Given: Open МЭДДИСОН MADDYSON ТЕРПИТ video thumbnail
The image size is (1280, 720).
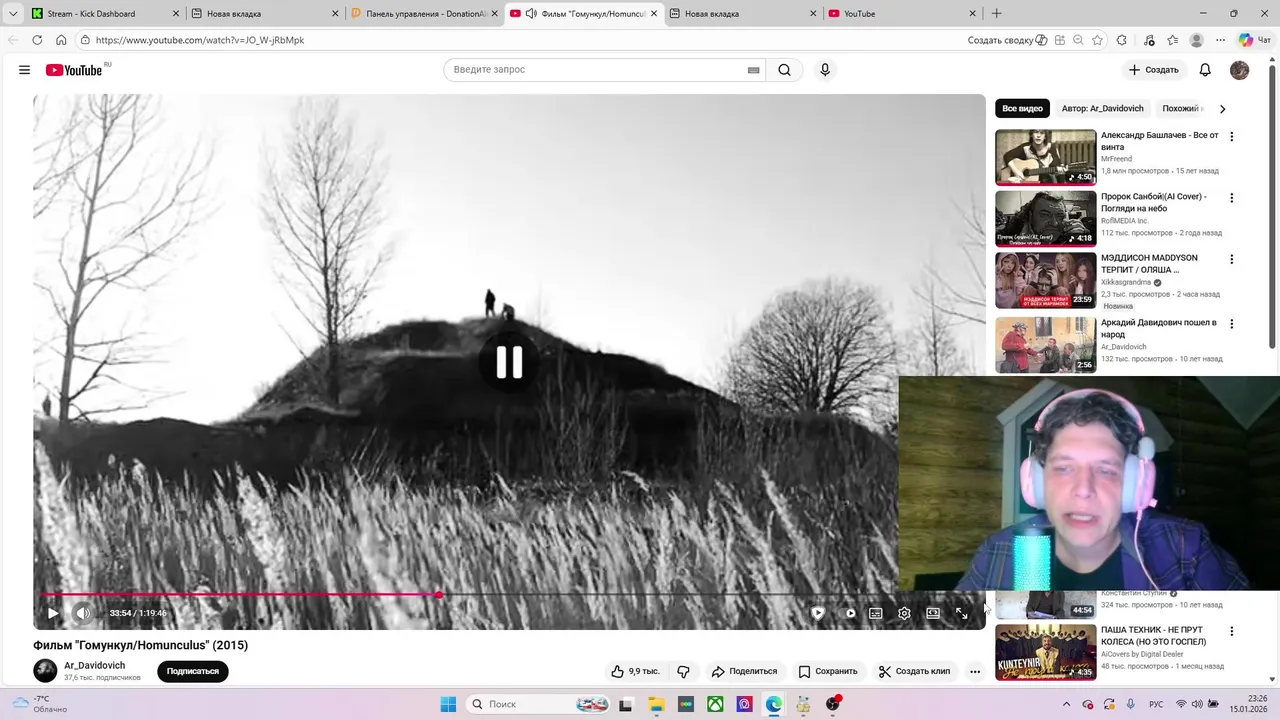Looking at the screenshot, I should pos(1046,280).
